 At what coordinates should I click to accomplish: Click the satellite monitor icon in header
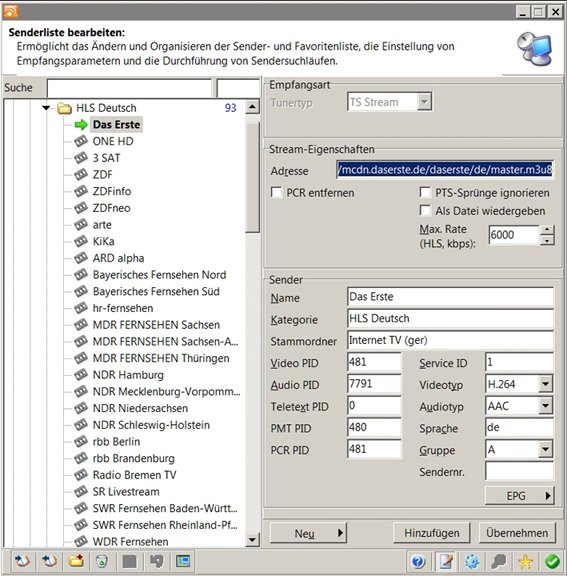tap(534, 49)
